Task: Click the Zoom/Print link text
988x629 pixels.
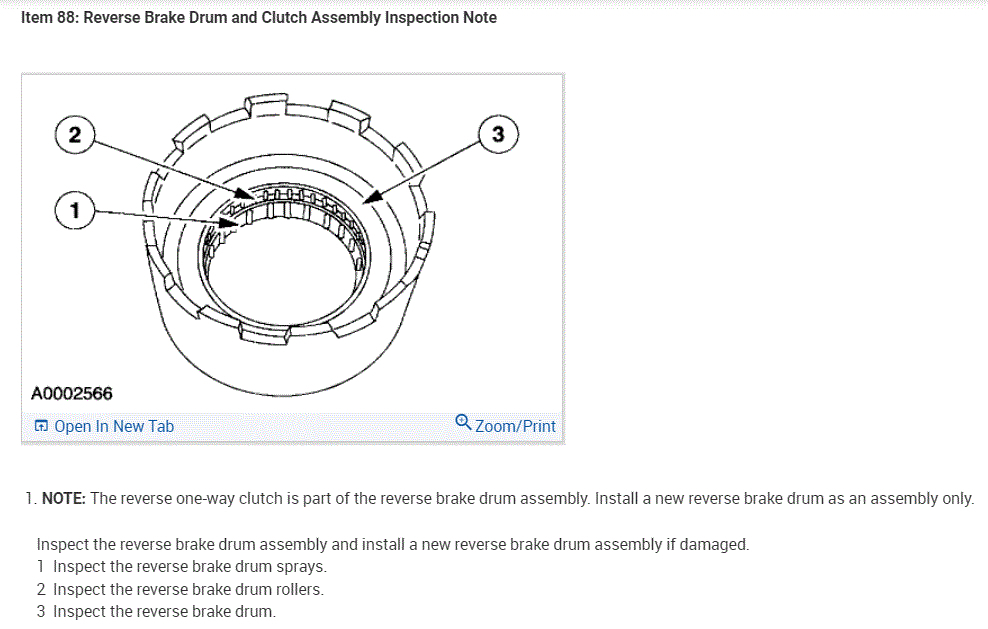Action: coord(515,426)
